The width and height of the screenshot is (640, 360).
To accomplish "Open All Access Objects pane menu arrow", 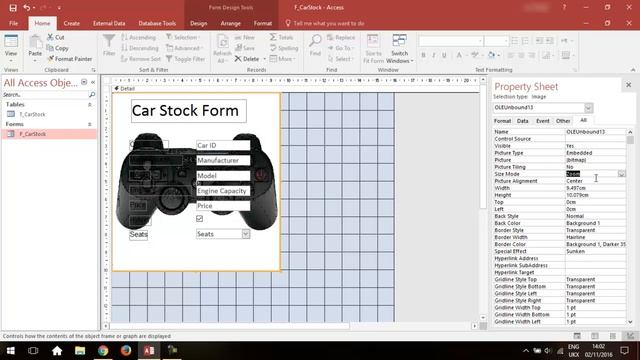I will tap(84, 82).
